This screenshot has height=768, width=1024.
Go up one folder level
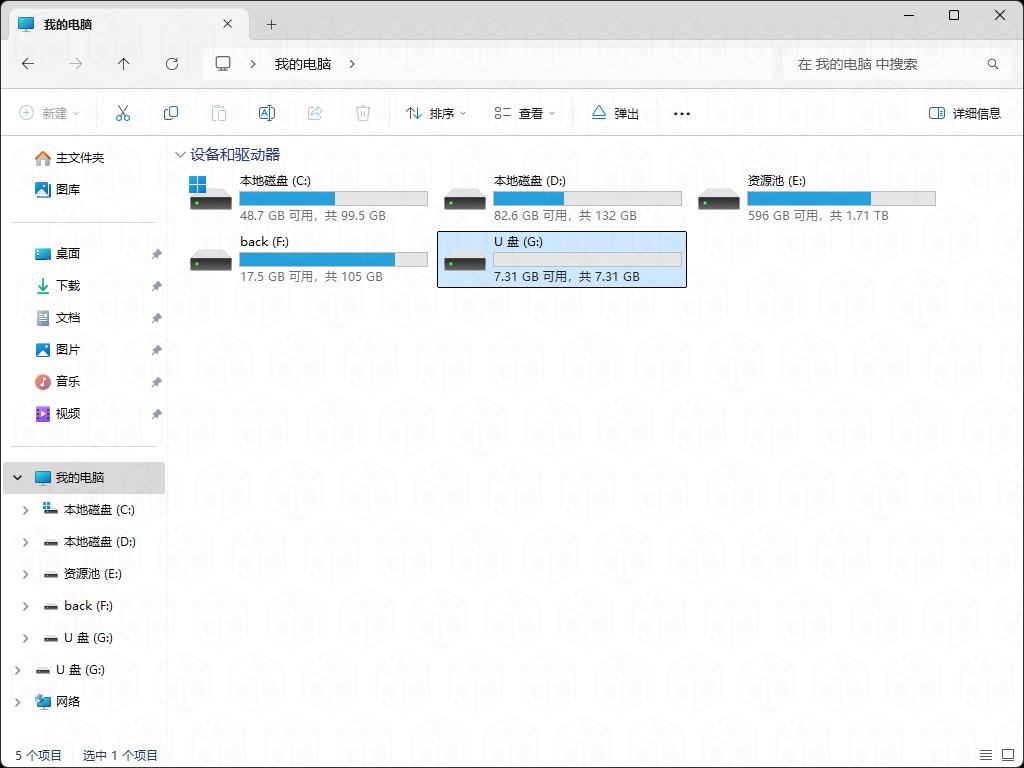tap(124, 64)
